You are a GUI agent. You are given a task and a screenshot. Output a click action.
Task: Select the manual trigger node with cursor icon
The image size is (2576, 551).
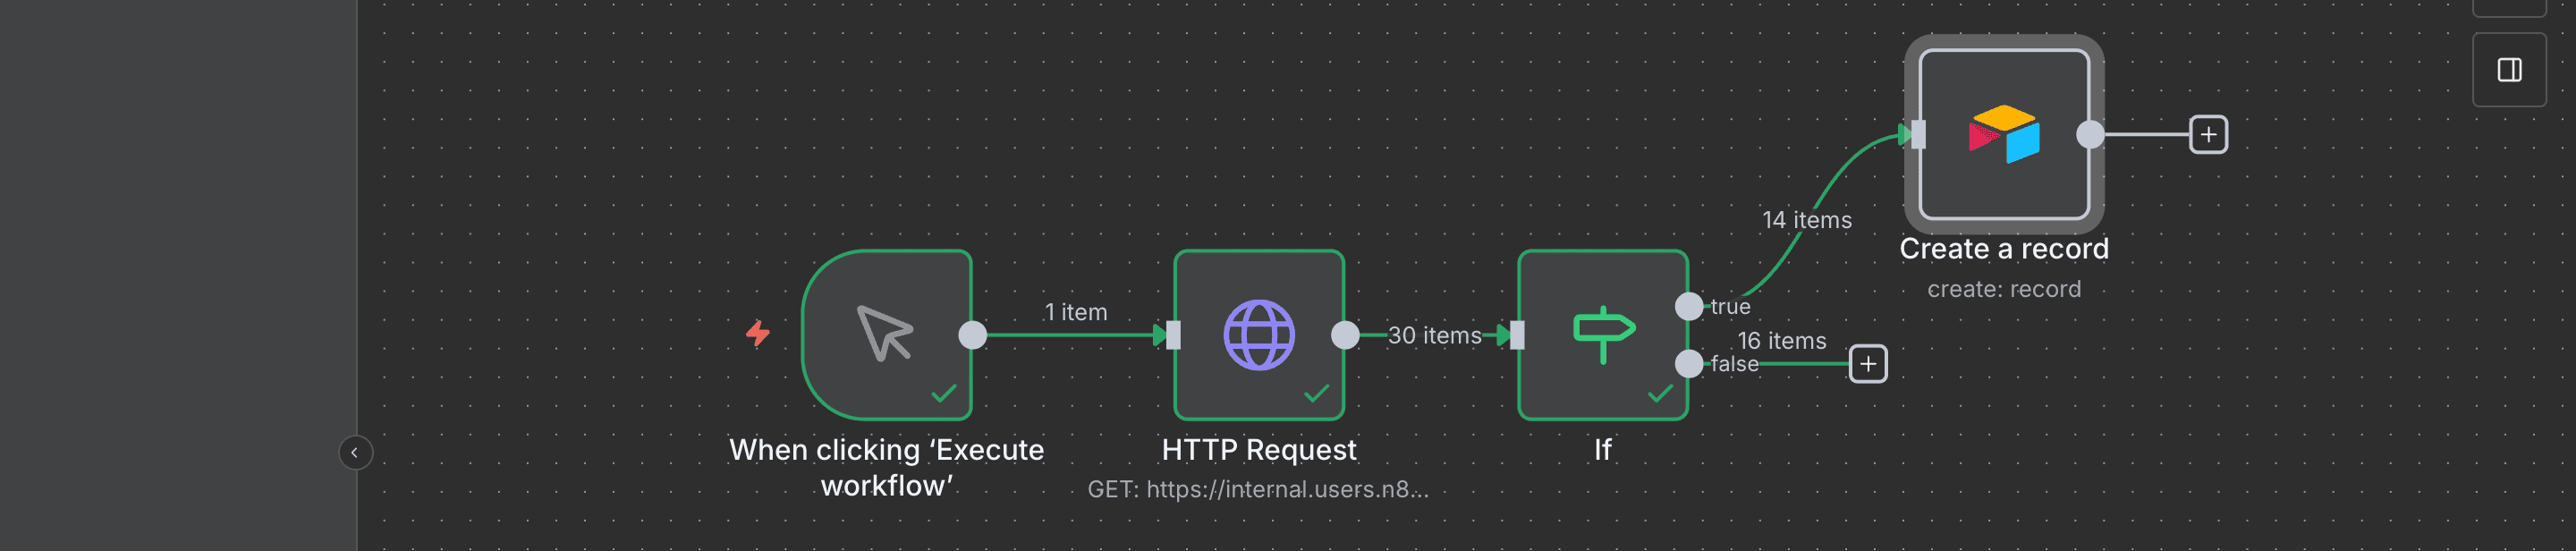tap(886, 334)
